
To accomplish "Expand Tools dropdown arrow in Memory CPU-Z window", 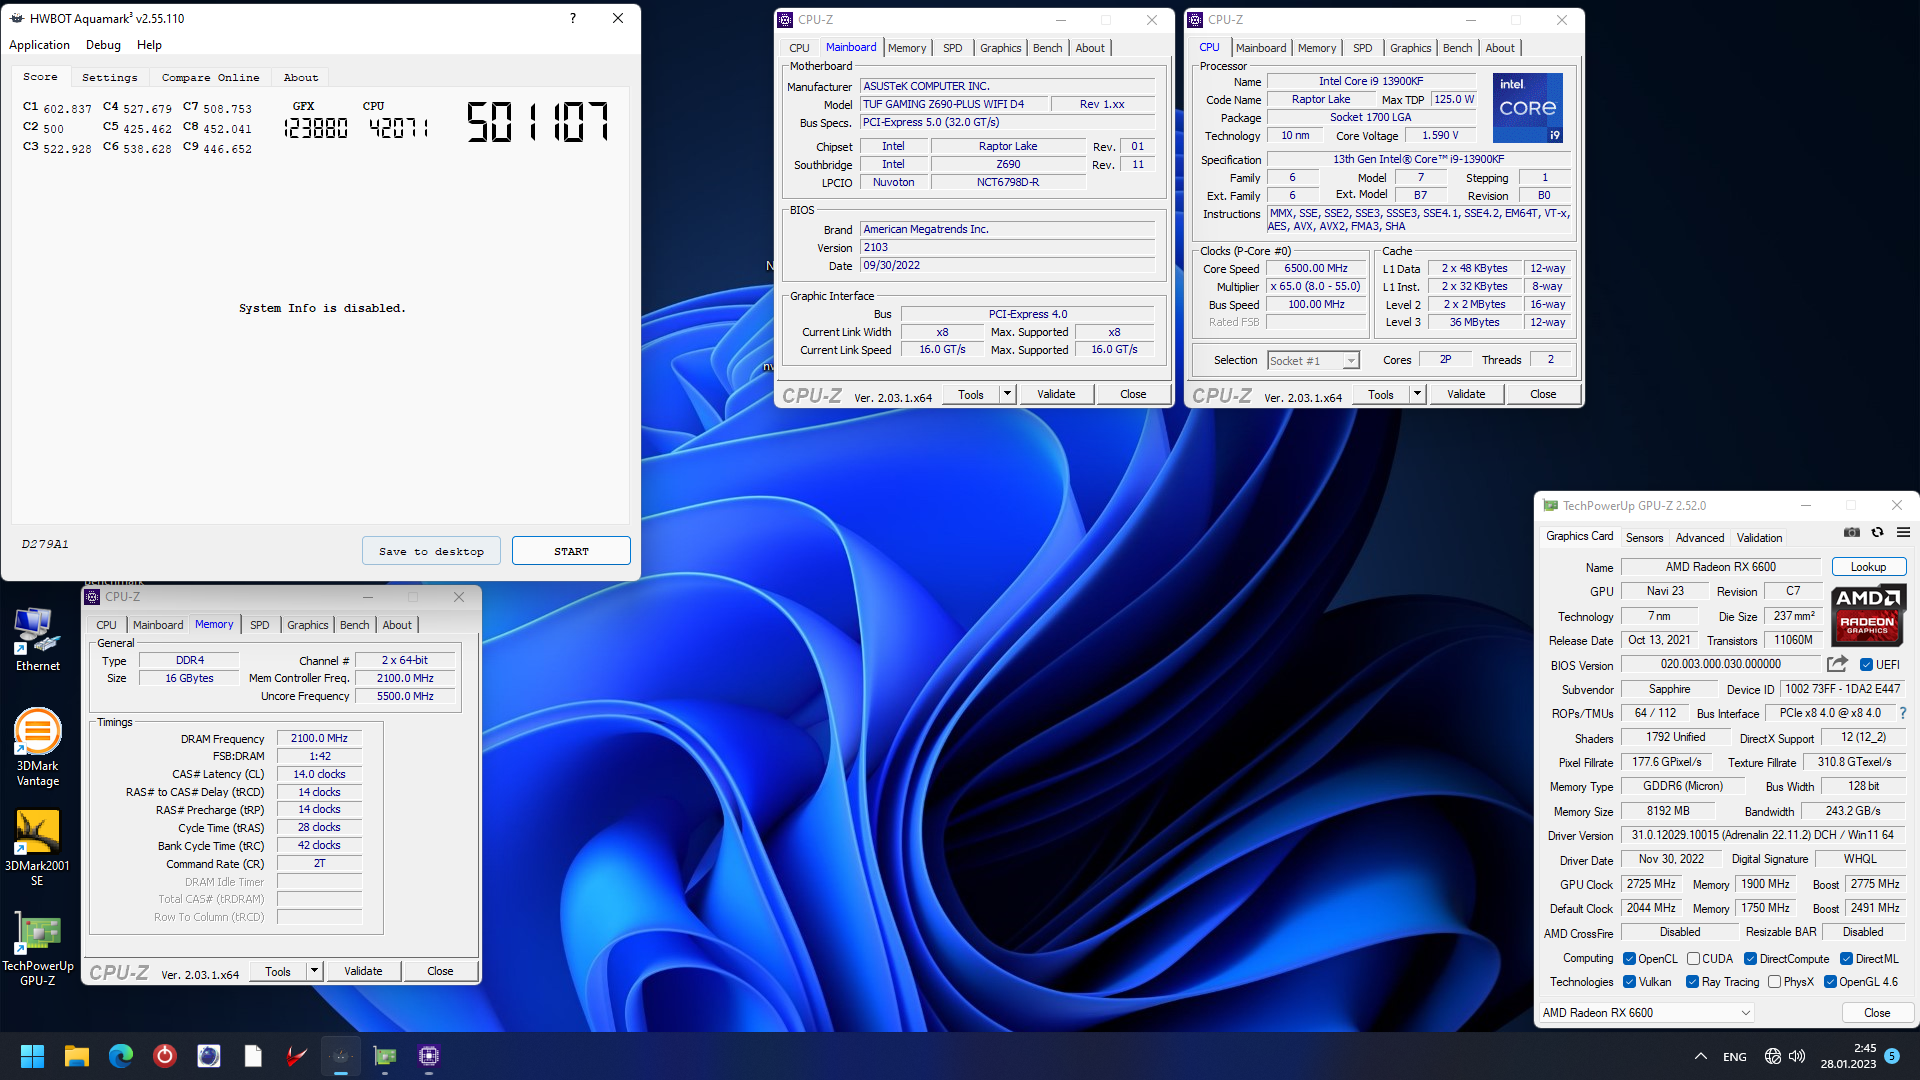I will (x=314, y=971).
